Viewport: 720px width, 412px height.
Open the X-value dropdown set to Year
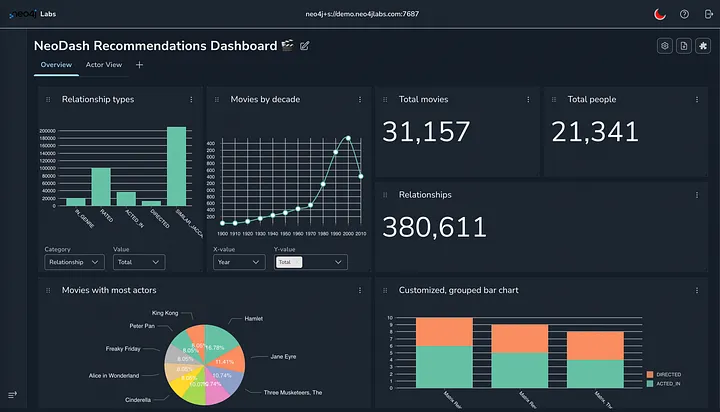coord(239,262)
